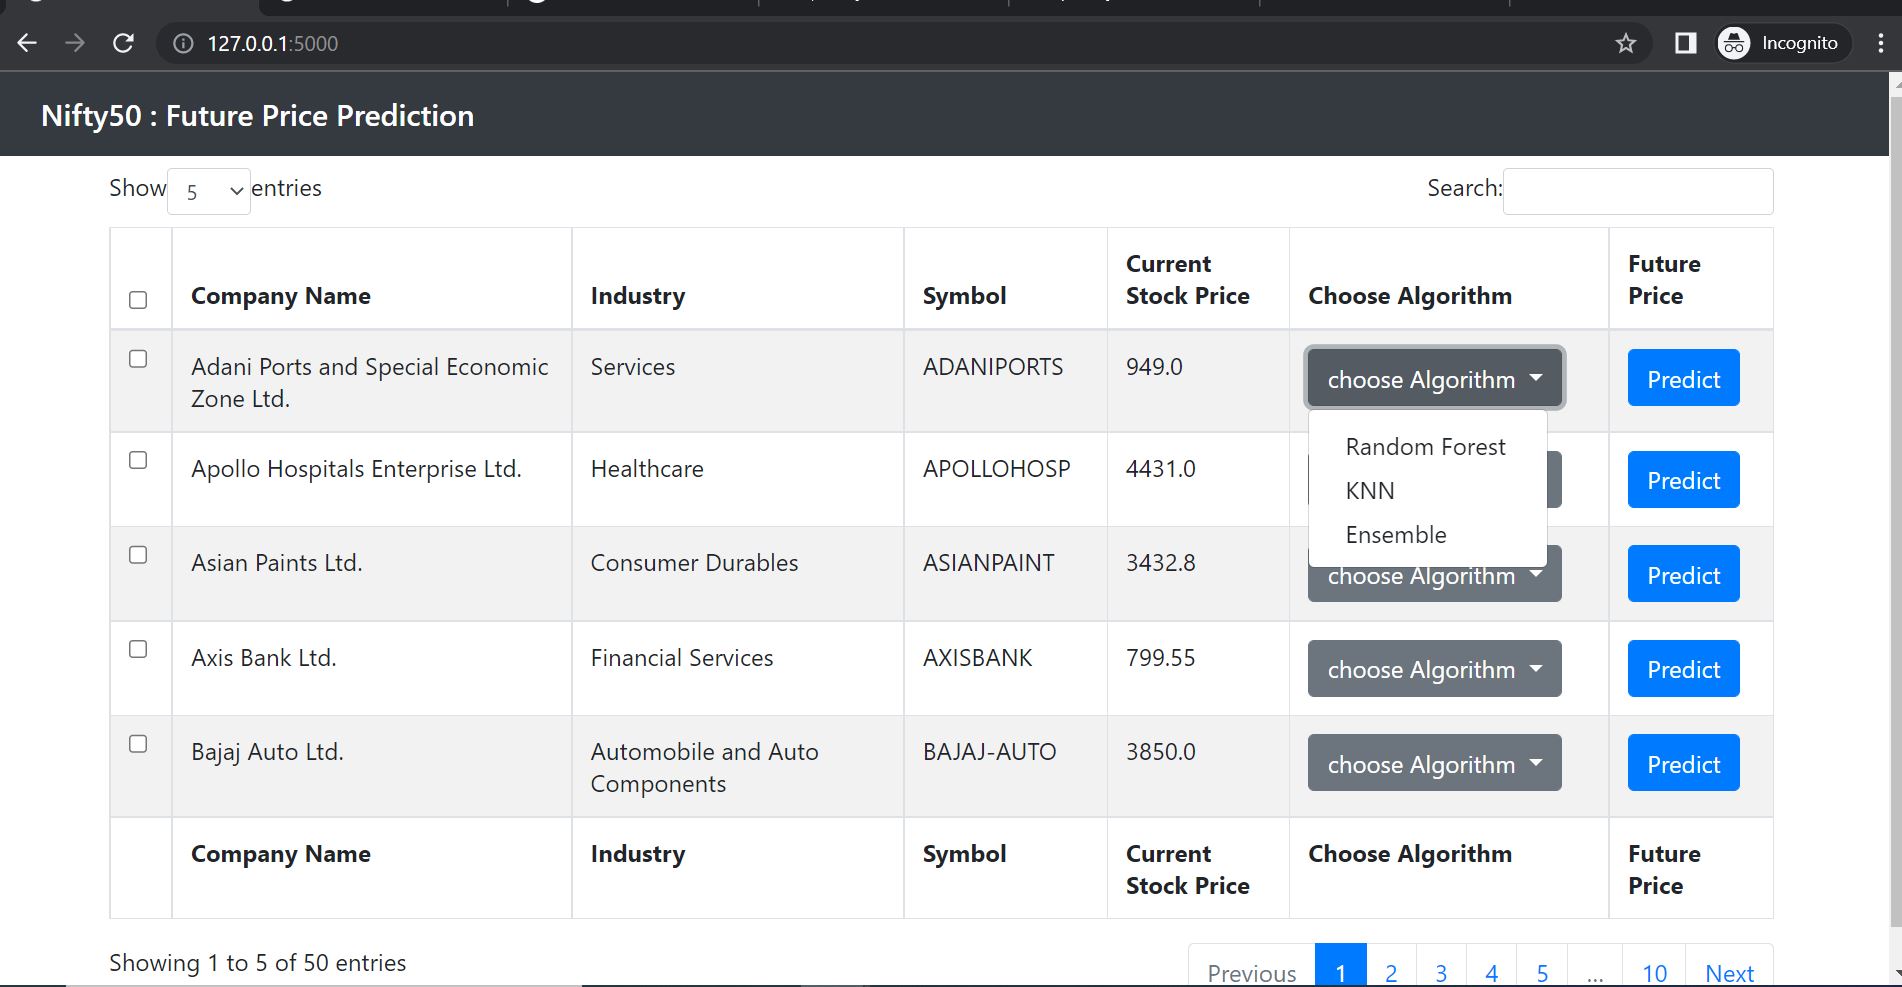Viewport: 1902px width, 987px height.
Task: Click Predict for Adani Ports
Action: point(1683,378)
